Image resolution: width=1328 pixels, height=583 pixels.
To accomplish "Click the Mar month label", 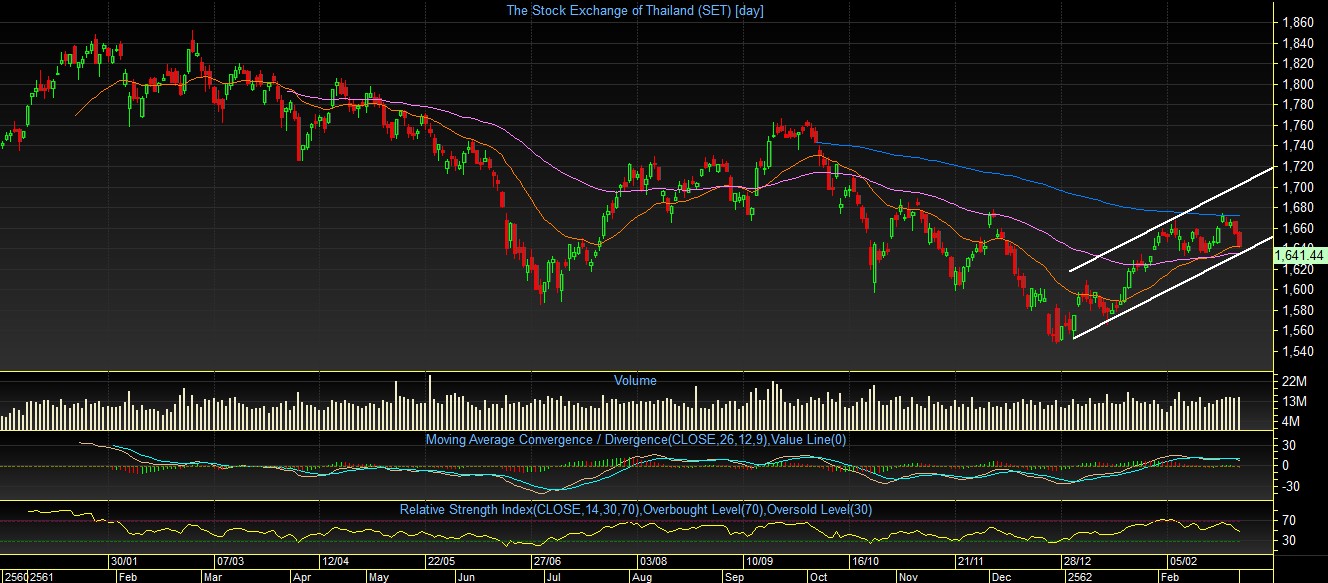I will (214, 577).
